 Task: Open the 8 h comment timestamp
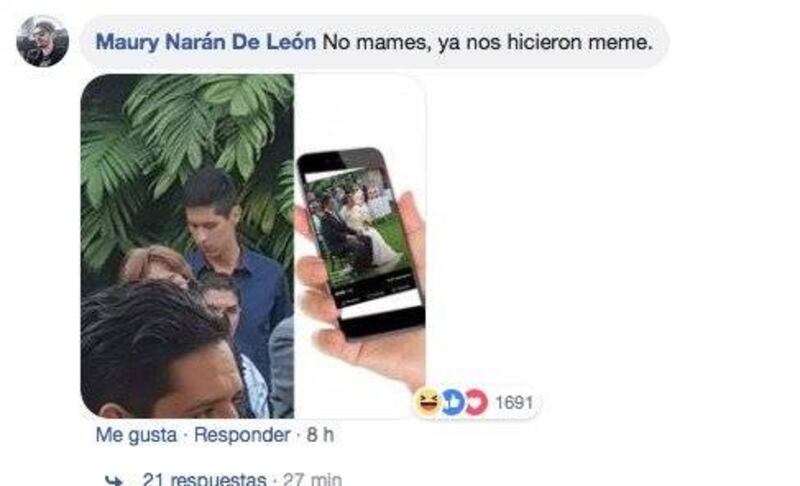coord(320,435)
